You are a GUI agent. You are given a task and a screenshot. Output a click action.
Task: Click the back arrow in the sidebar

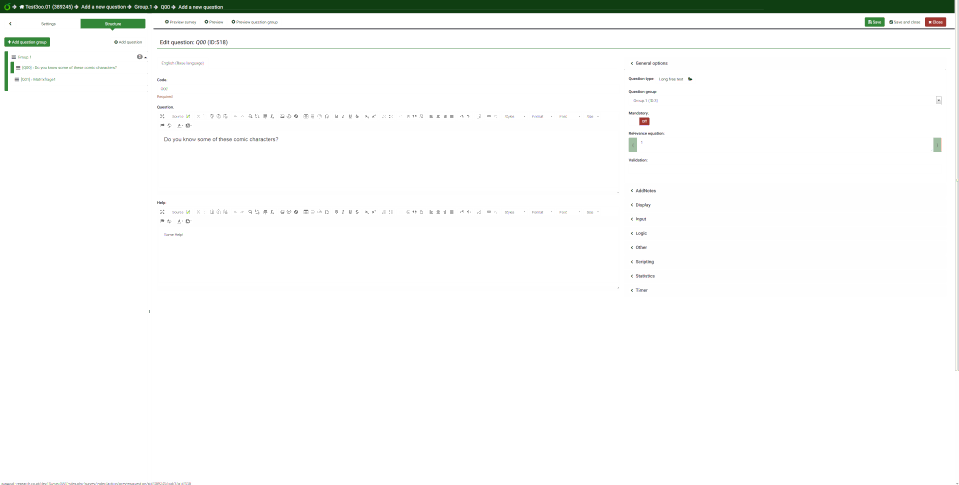click(x=10, y=22)
